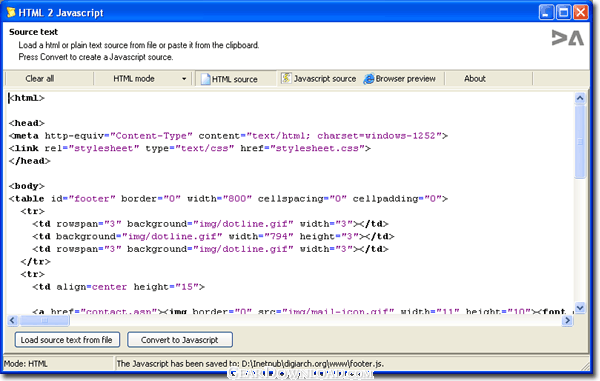Image resolution: width=600 pixels, height=381 pixels.
Task: Open the About tab
Action: pyautogui.click(x=475, y=78)
